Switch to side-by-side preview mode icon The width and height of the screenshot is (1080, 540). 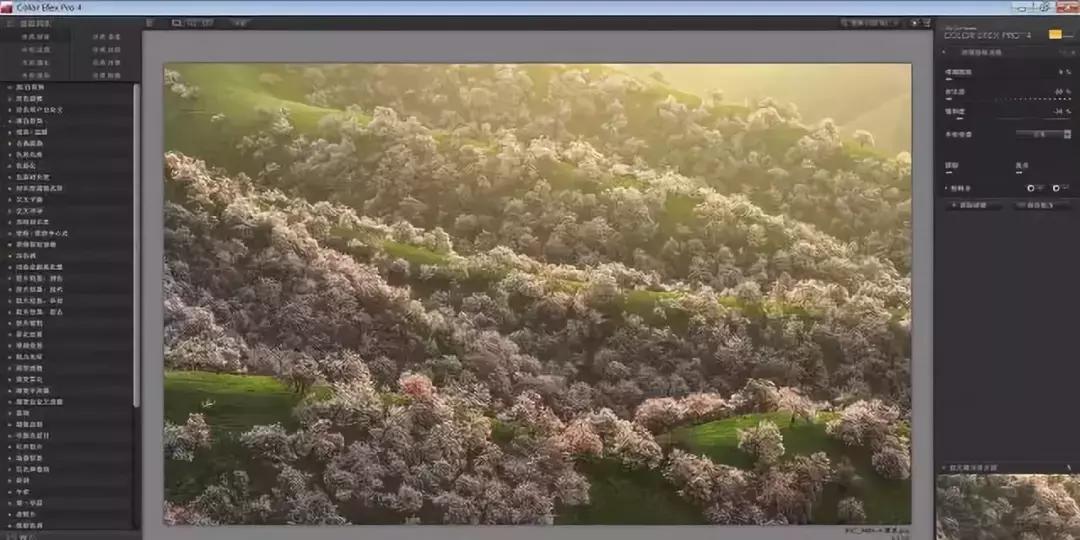coord(207,23)
